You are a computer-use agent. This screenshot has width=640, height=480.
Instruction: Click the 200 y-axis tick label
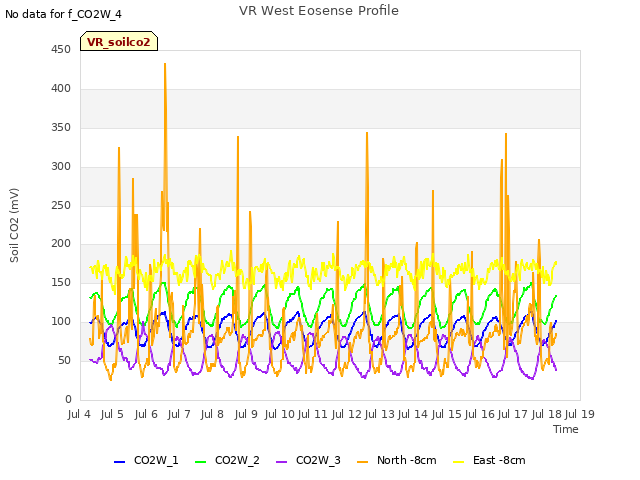[61, 244]
